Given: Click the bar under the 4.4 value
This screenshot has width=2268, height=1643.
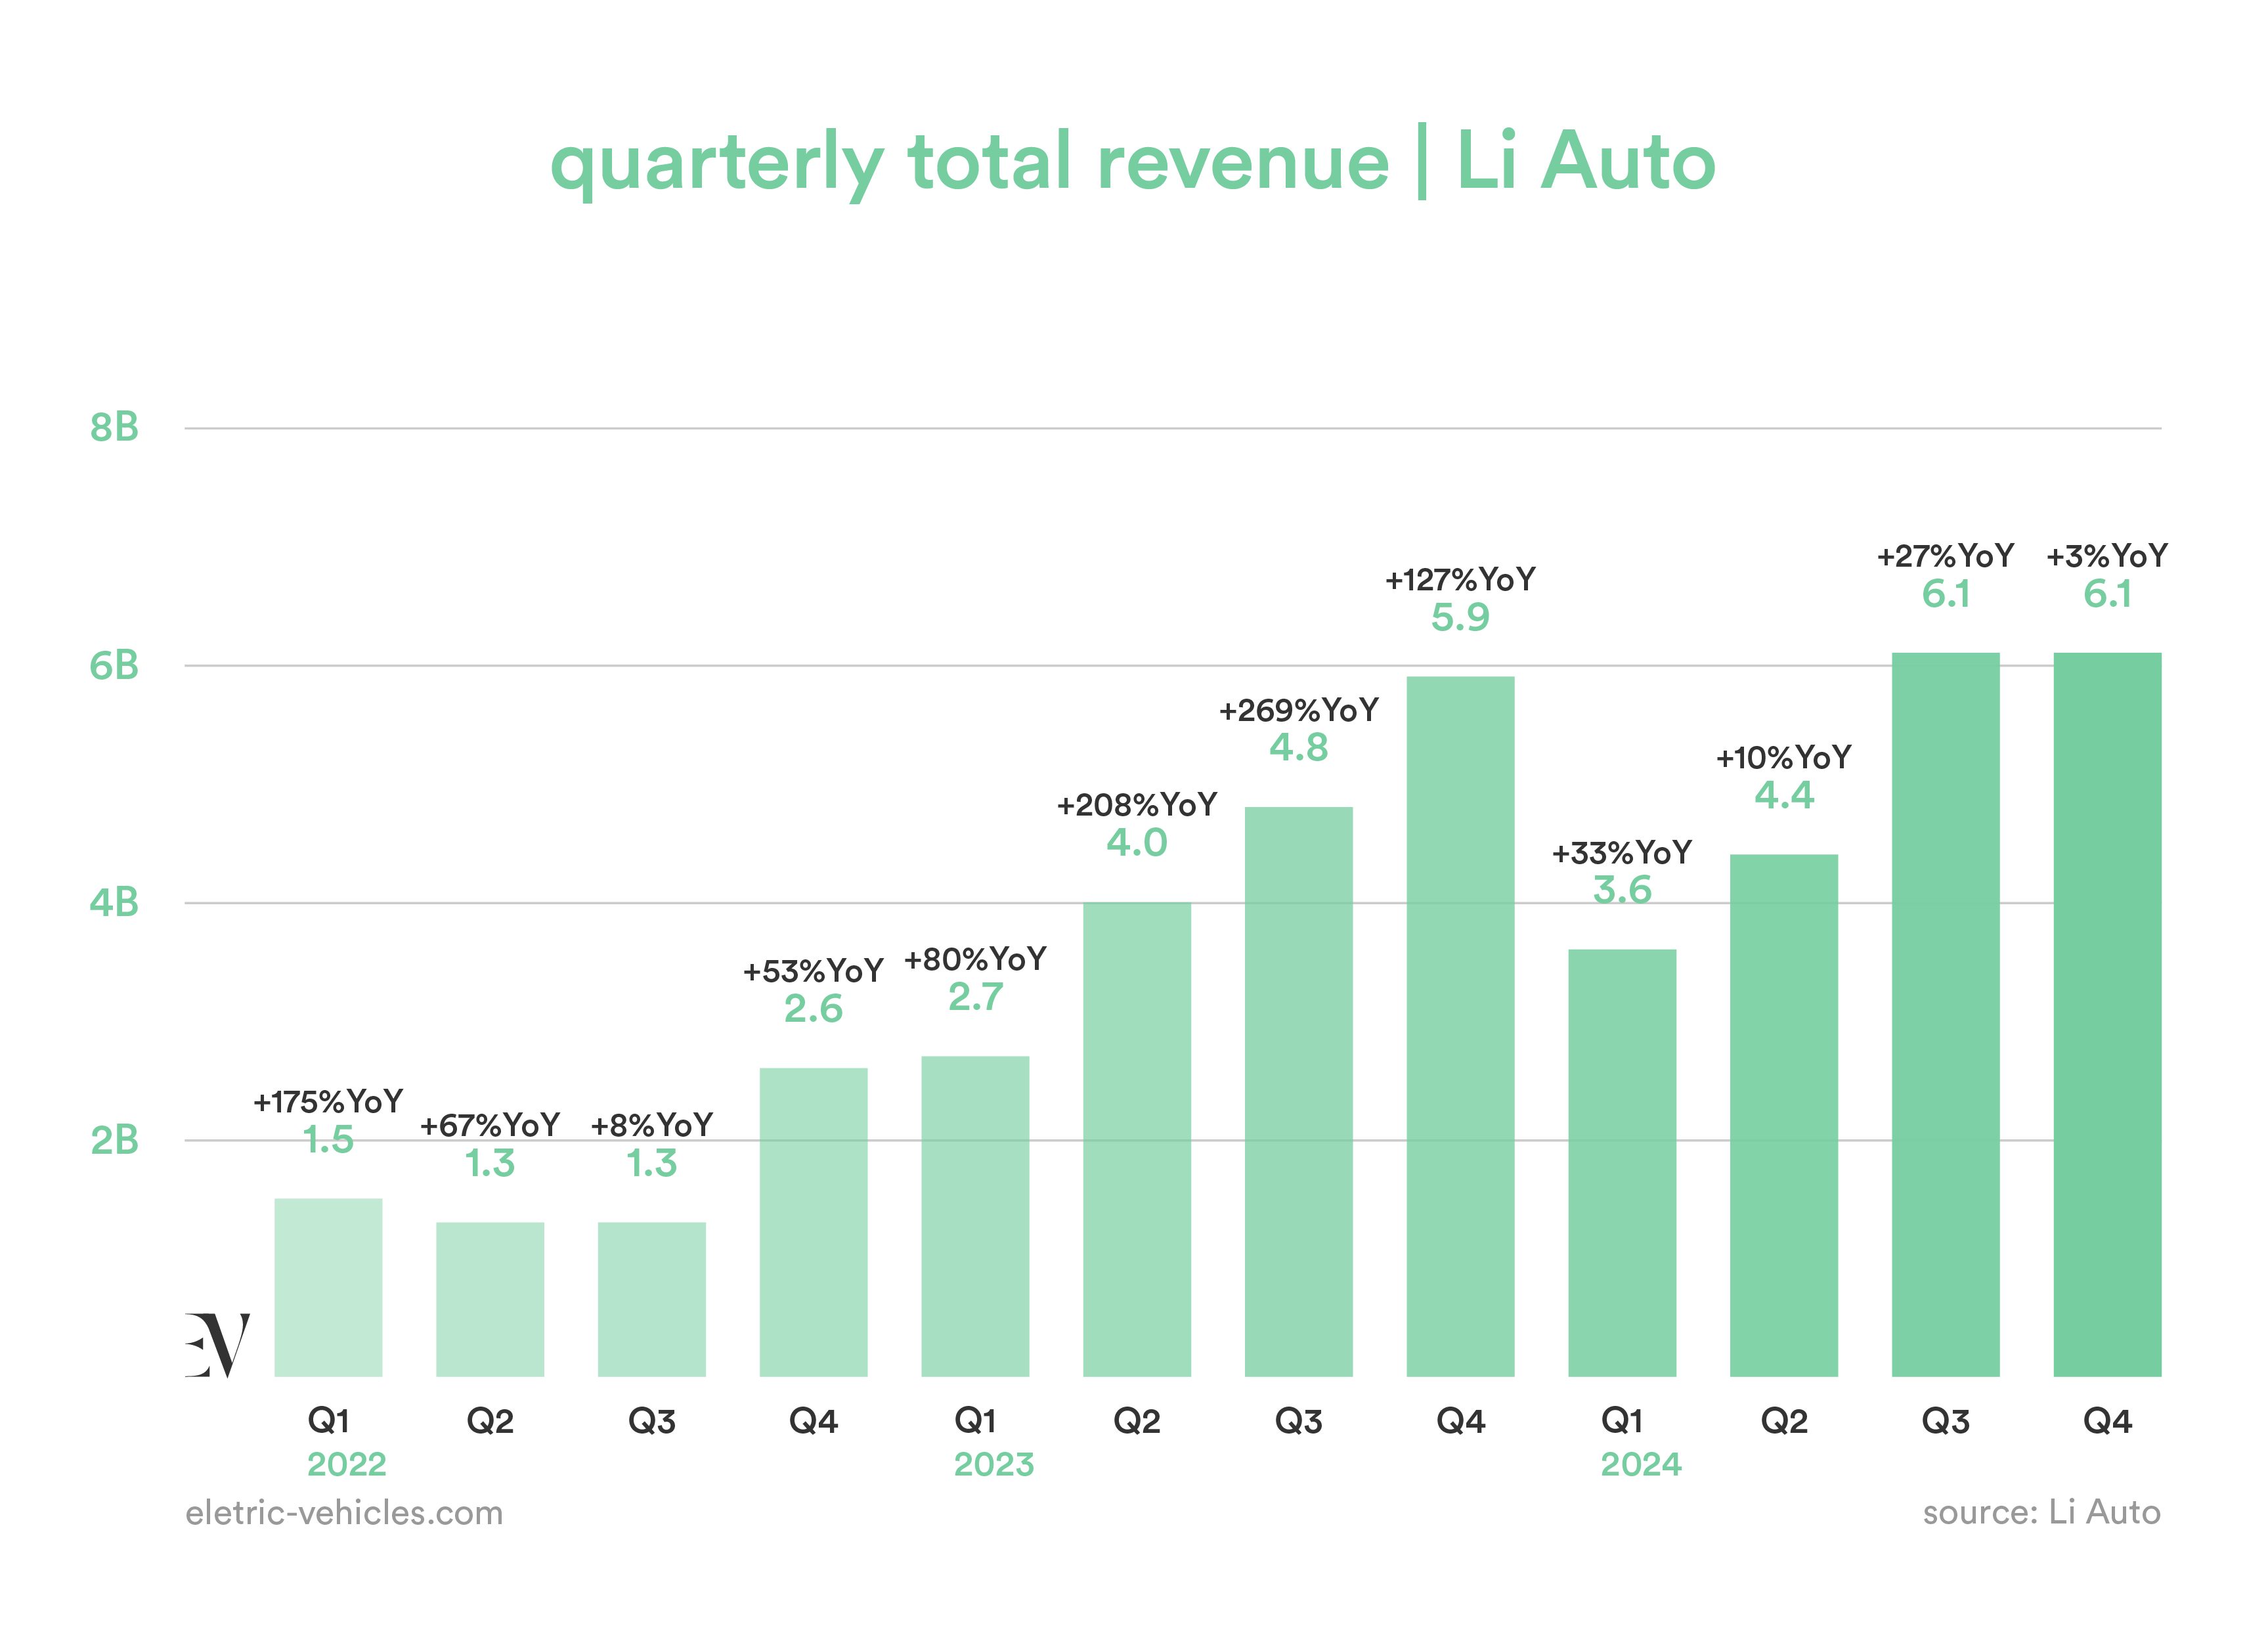Looking at the screenshot, I should point(1784,1115).
